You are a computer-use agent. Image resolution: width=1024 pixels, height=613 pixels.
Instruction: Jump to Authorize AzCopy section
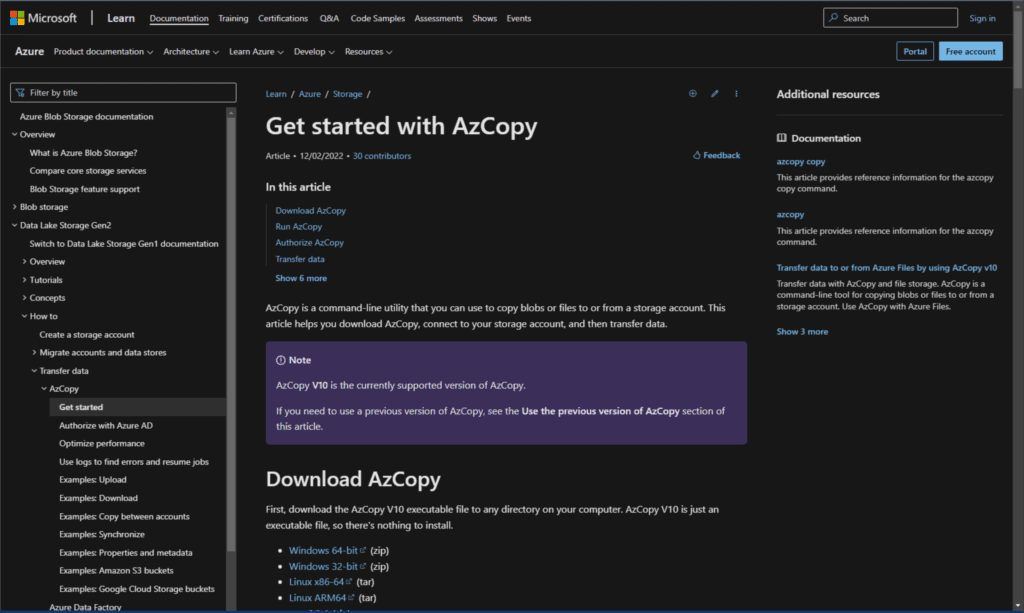click(310, 242)
